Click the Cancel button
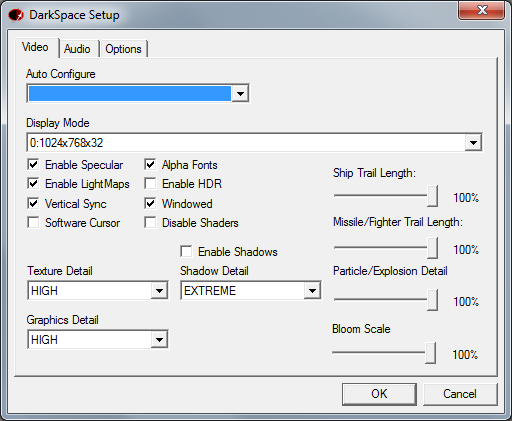The width and height of the screenshot is (512, 421). point(460,394)
